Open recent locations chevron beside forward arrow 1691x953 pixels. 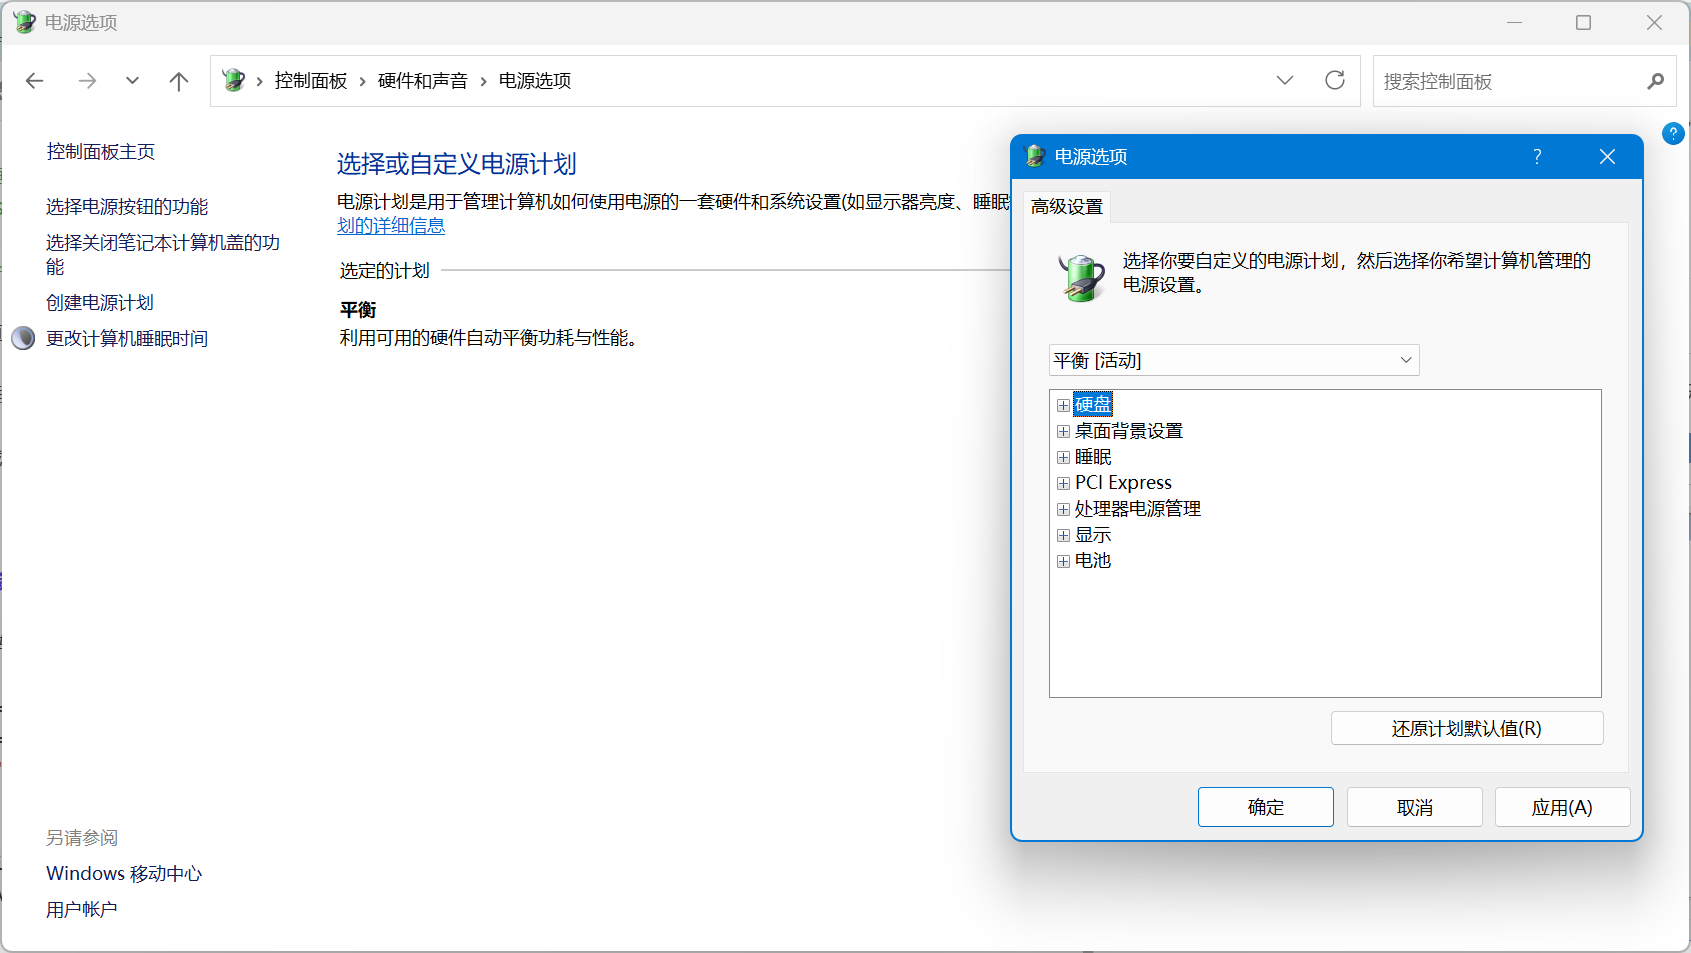(x=132, y=81)
